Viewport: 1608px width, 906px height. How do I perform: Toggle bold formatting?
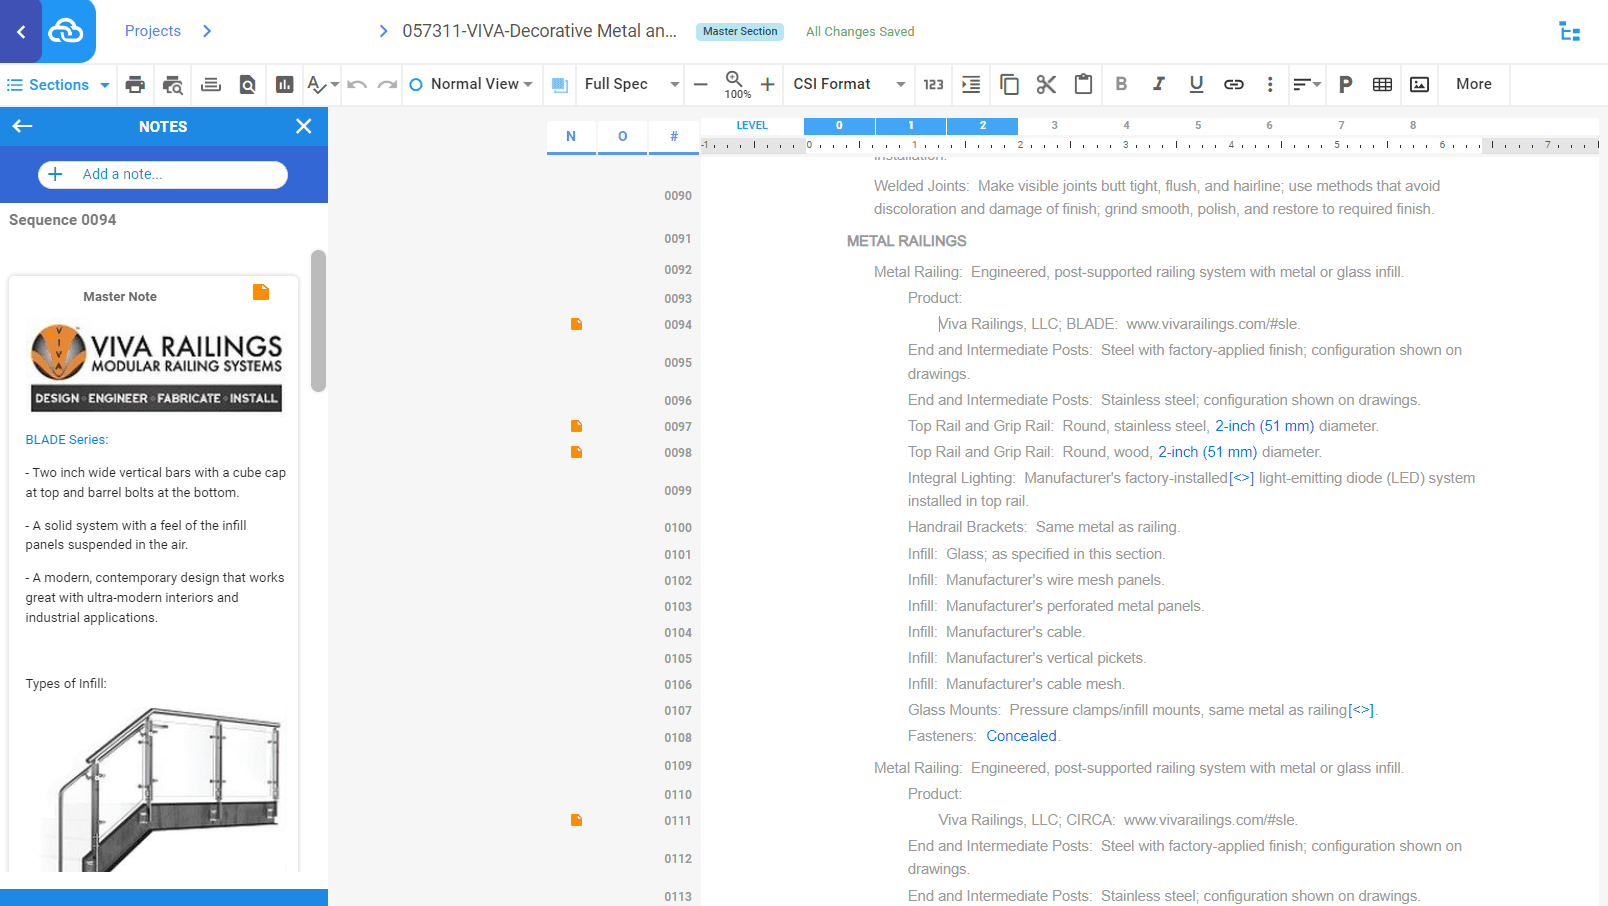(x=1121, y=85)
